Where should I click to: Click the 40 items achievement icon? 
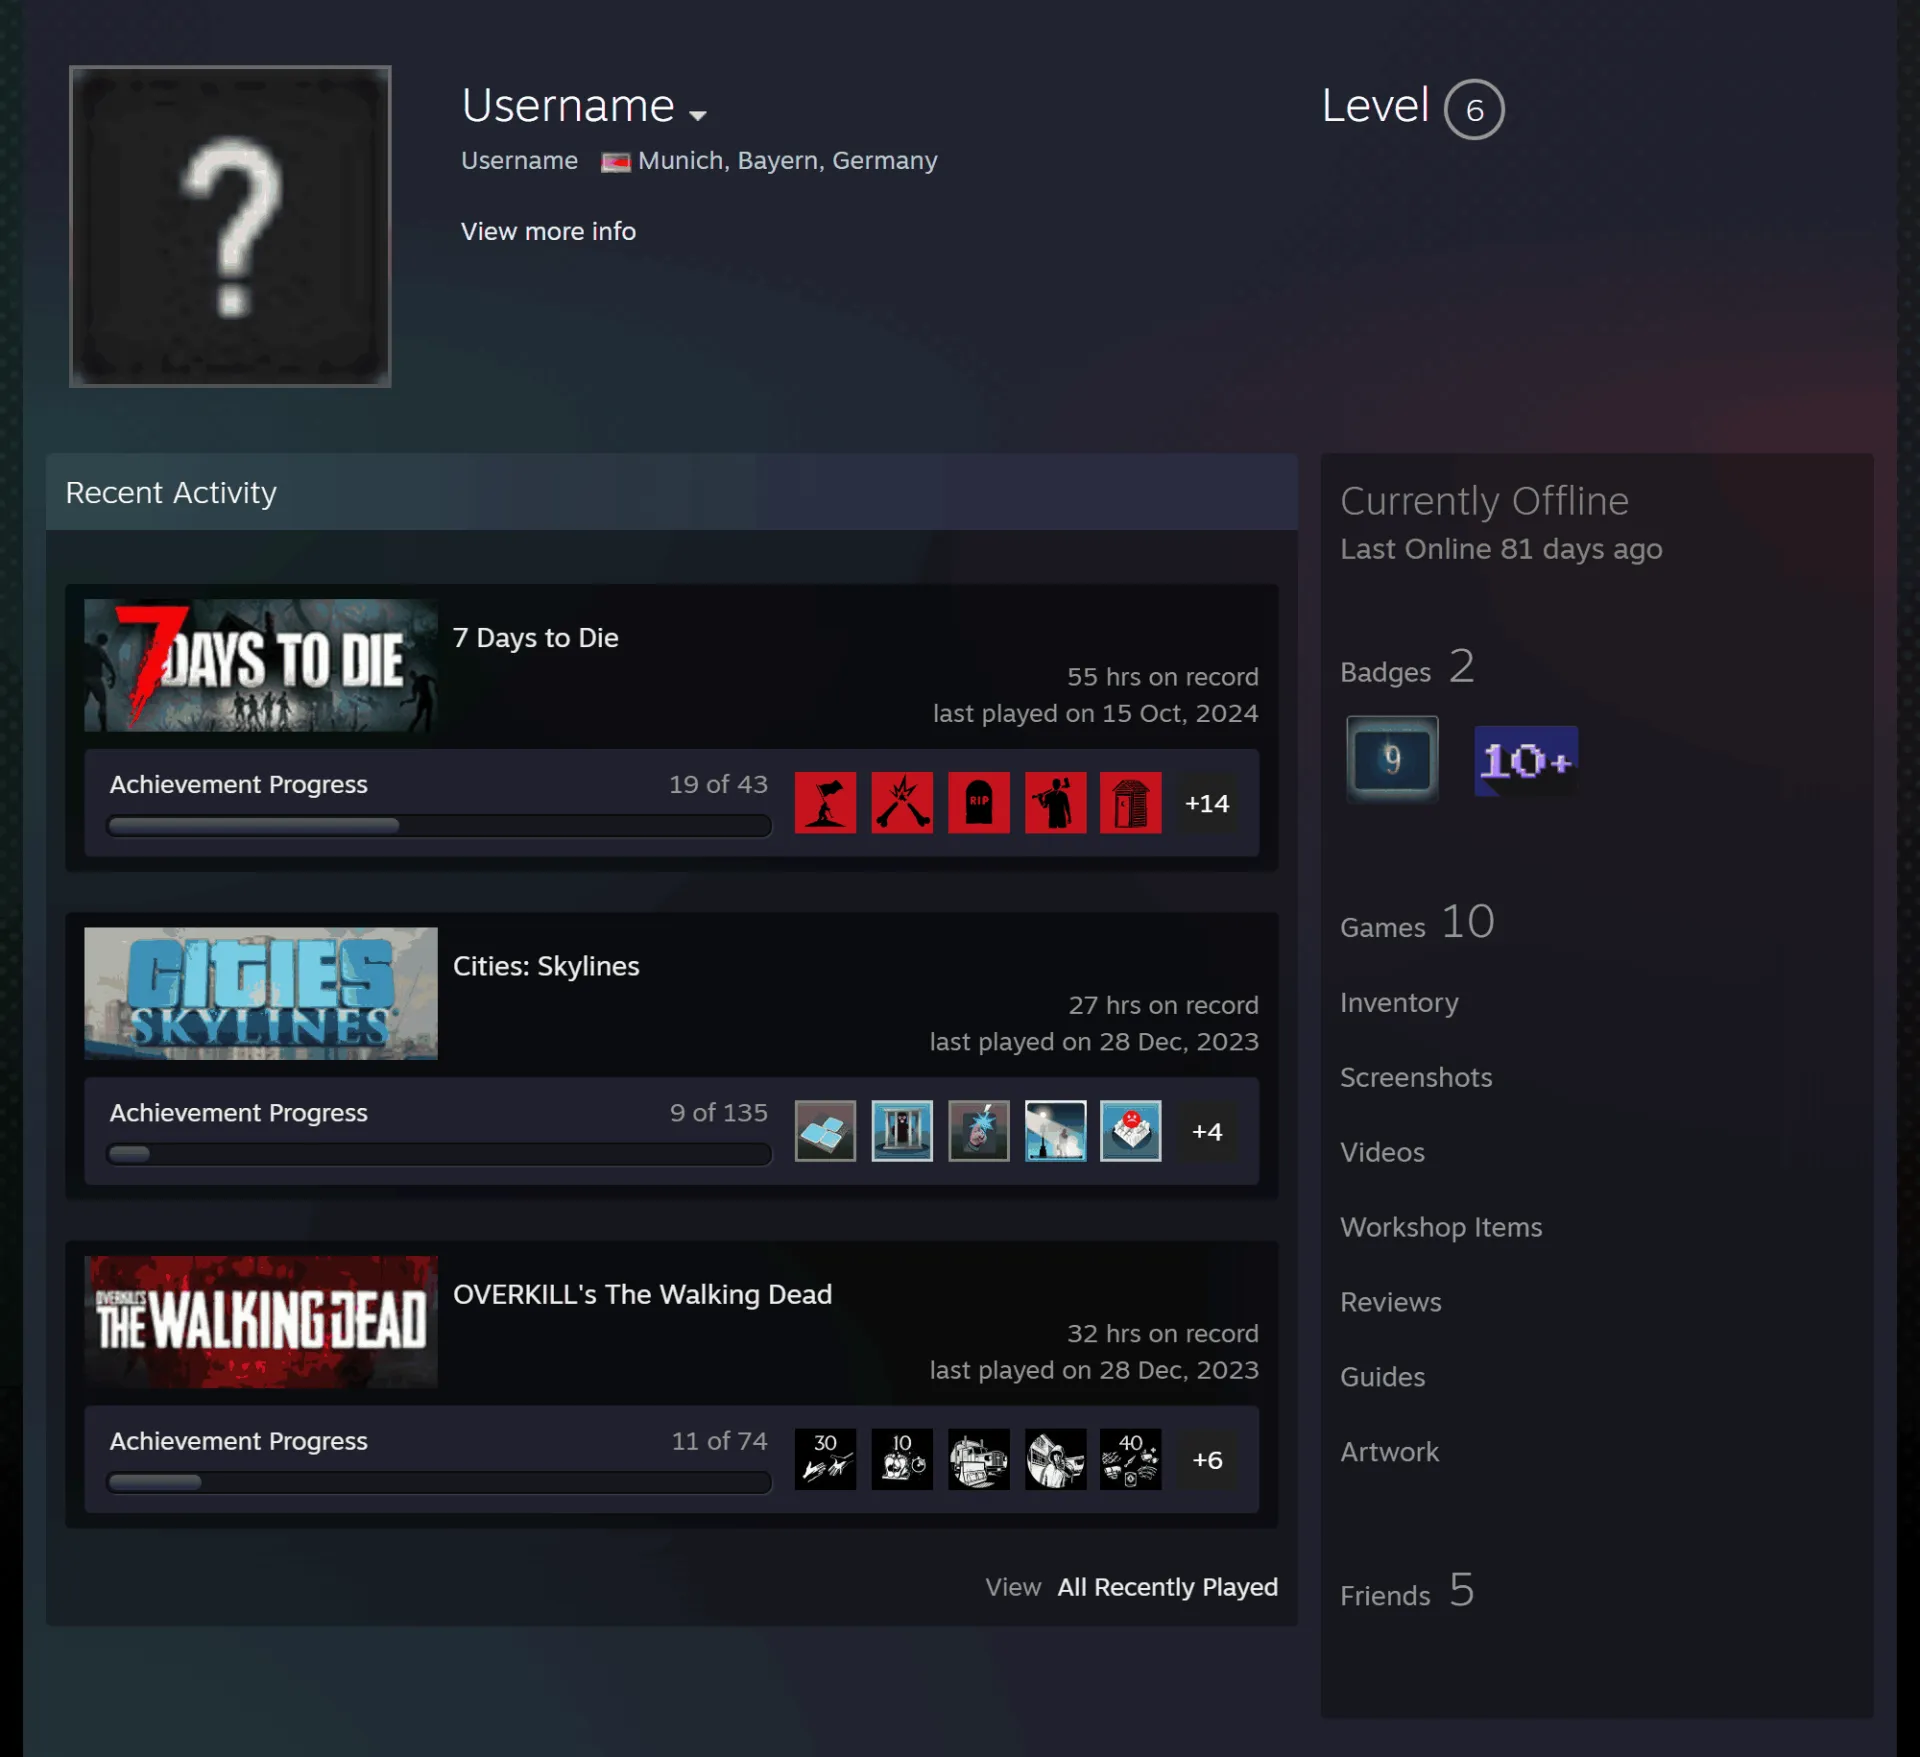tap(1131, 1459)
